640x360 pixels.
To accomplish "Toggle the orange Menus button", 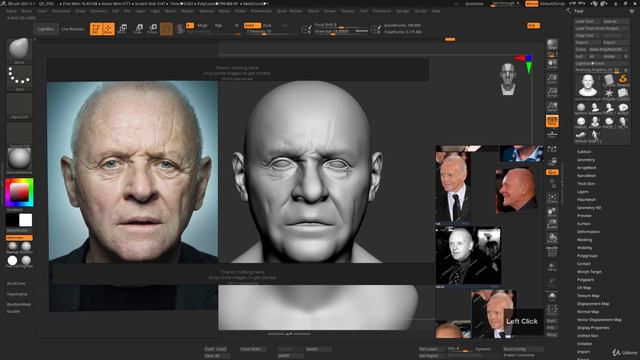I will pos(531,4).
